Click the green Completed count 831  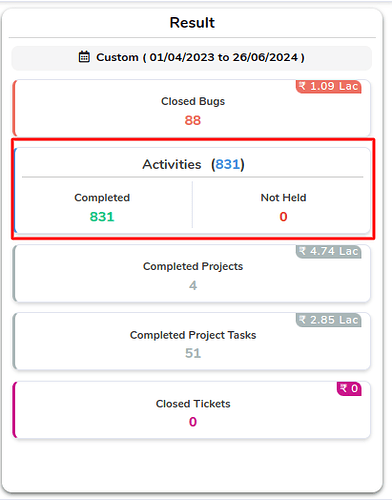coord(102,217)
